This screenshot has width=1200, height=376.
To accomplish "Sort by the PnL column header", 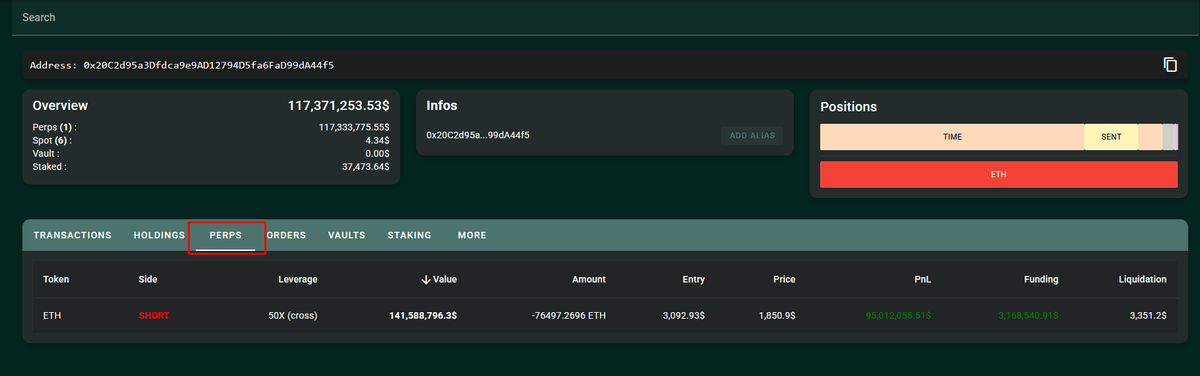I will pyautogui.click(x=922, y=279).
